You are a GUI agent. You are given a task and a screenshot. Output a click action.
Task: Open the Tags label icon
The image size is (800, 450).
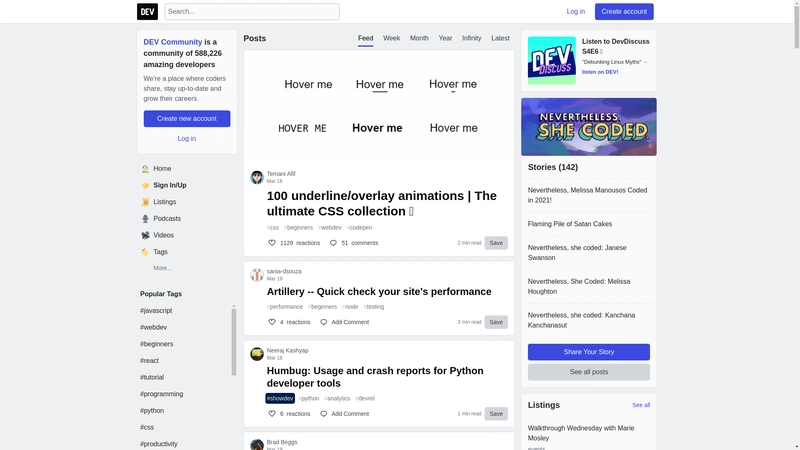point(145,252)
